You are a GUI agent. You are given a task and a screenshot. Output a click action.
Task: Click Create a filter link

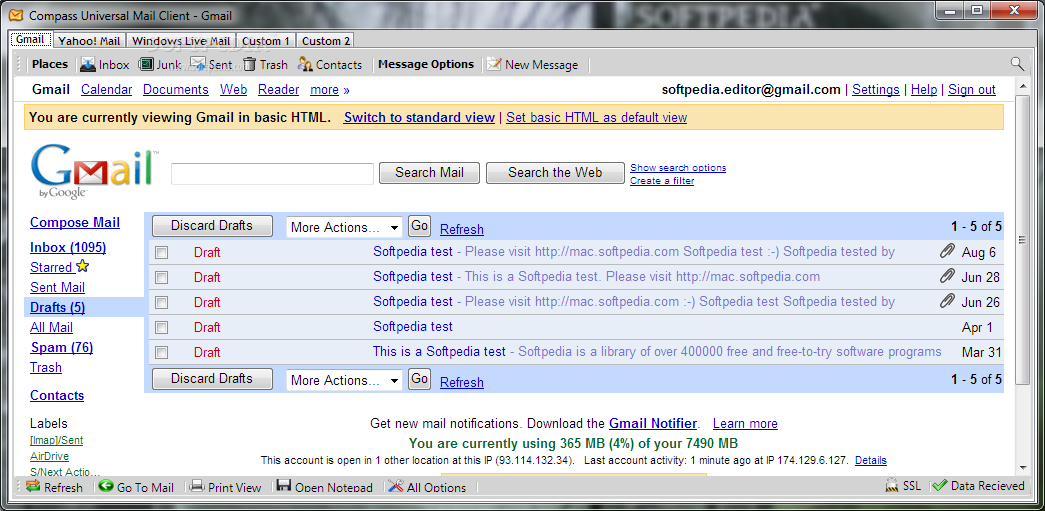coord(662,181)
